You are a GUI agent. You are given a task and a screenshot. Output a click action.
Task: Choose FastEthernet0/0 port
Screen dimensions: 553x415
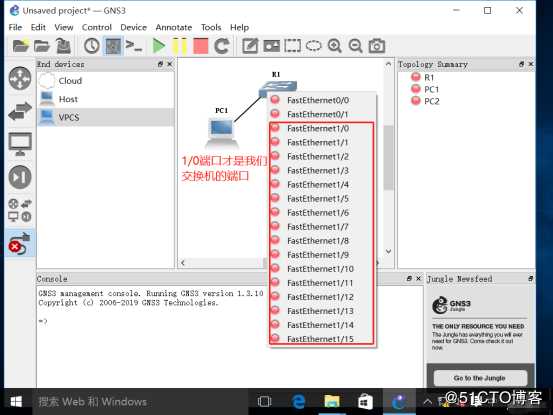coord(322,100)
